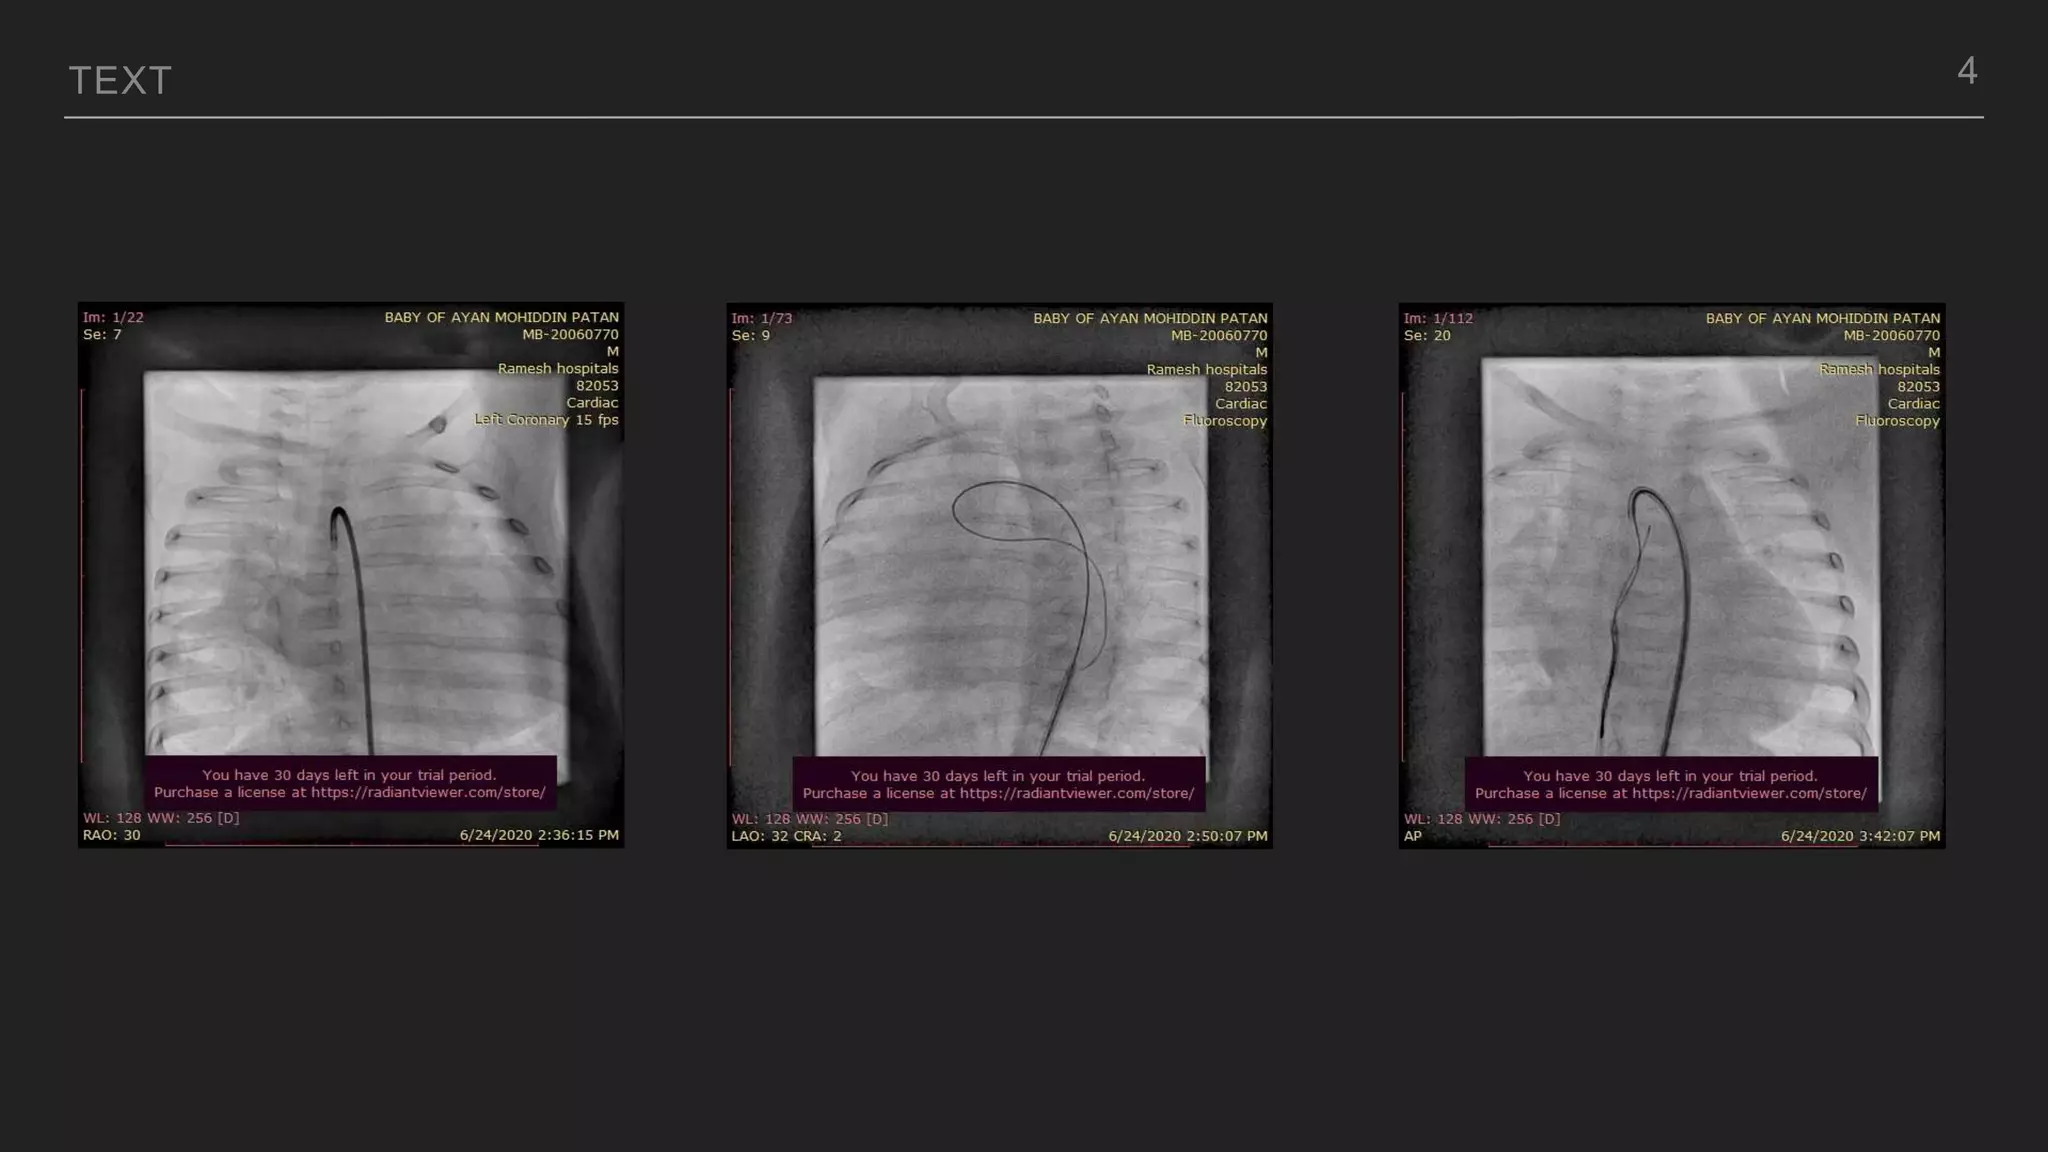Click timestamp 3:42:07 PM on third image

pyautogui.click(x=1860, y=835)
